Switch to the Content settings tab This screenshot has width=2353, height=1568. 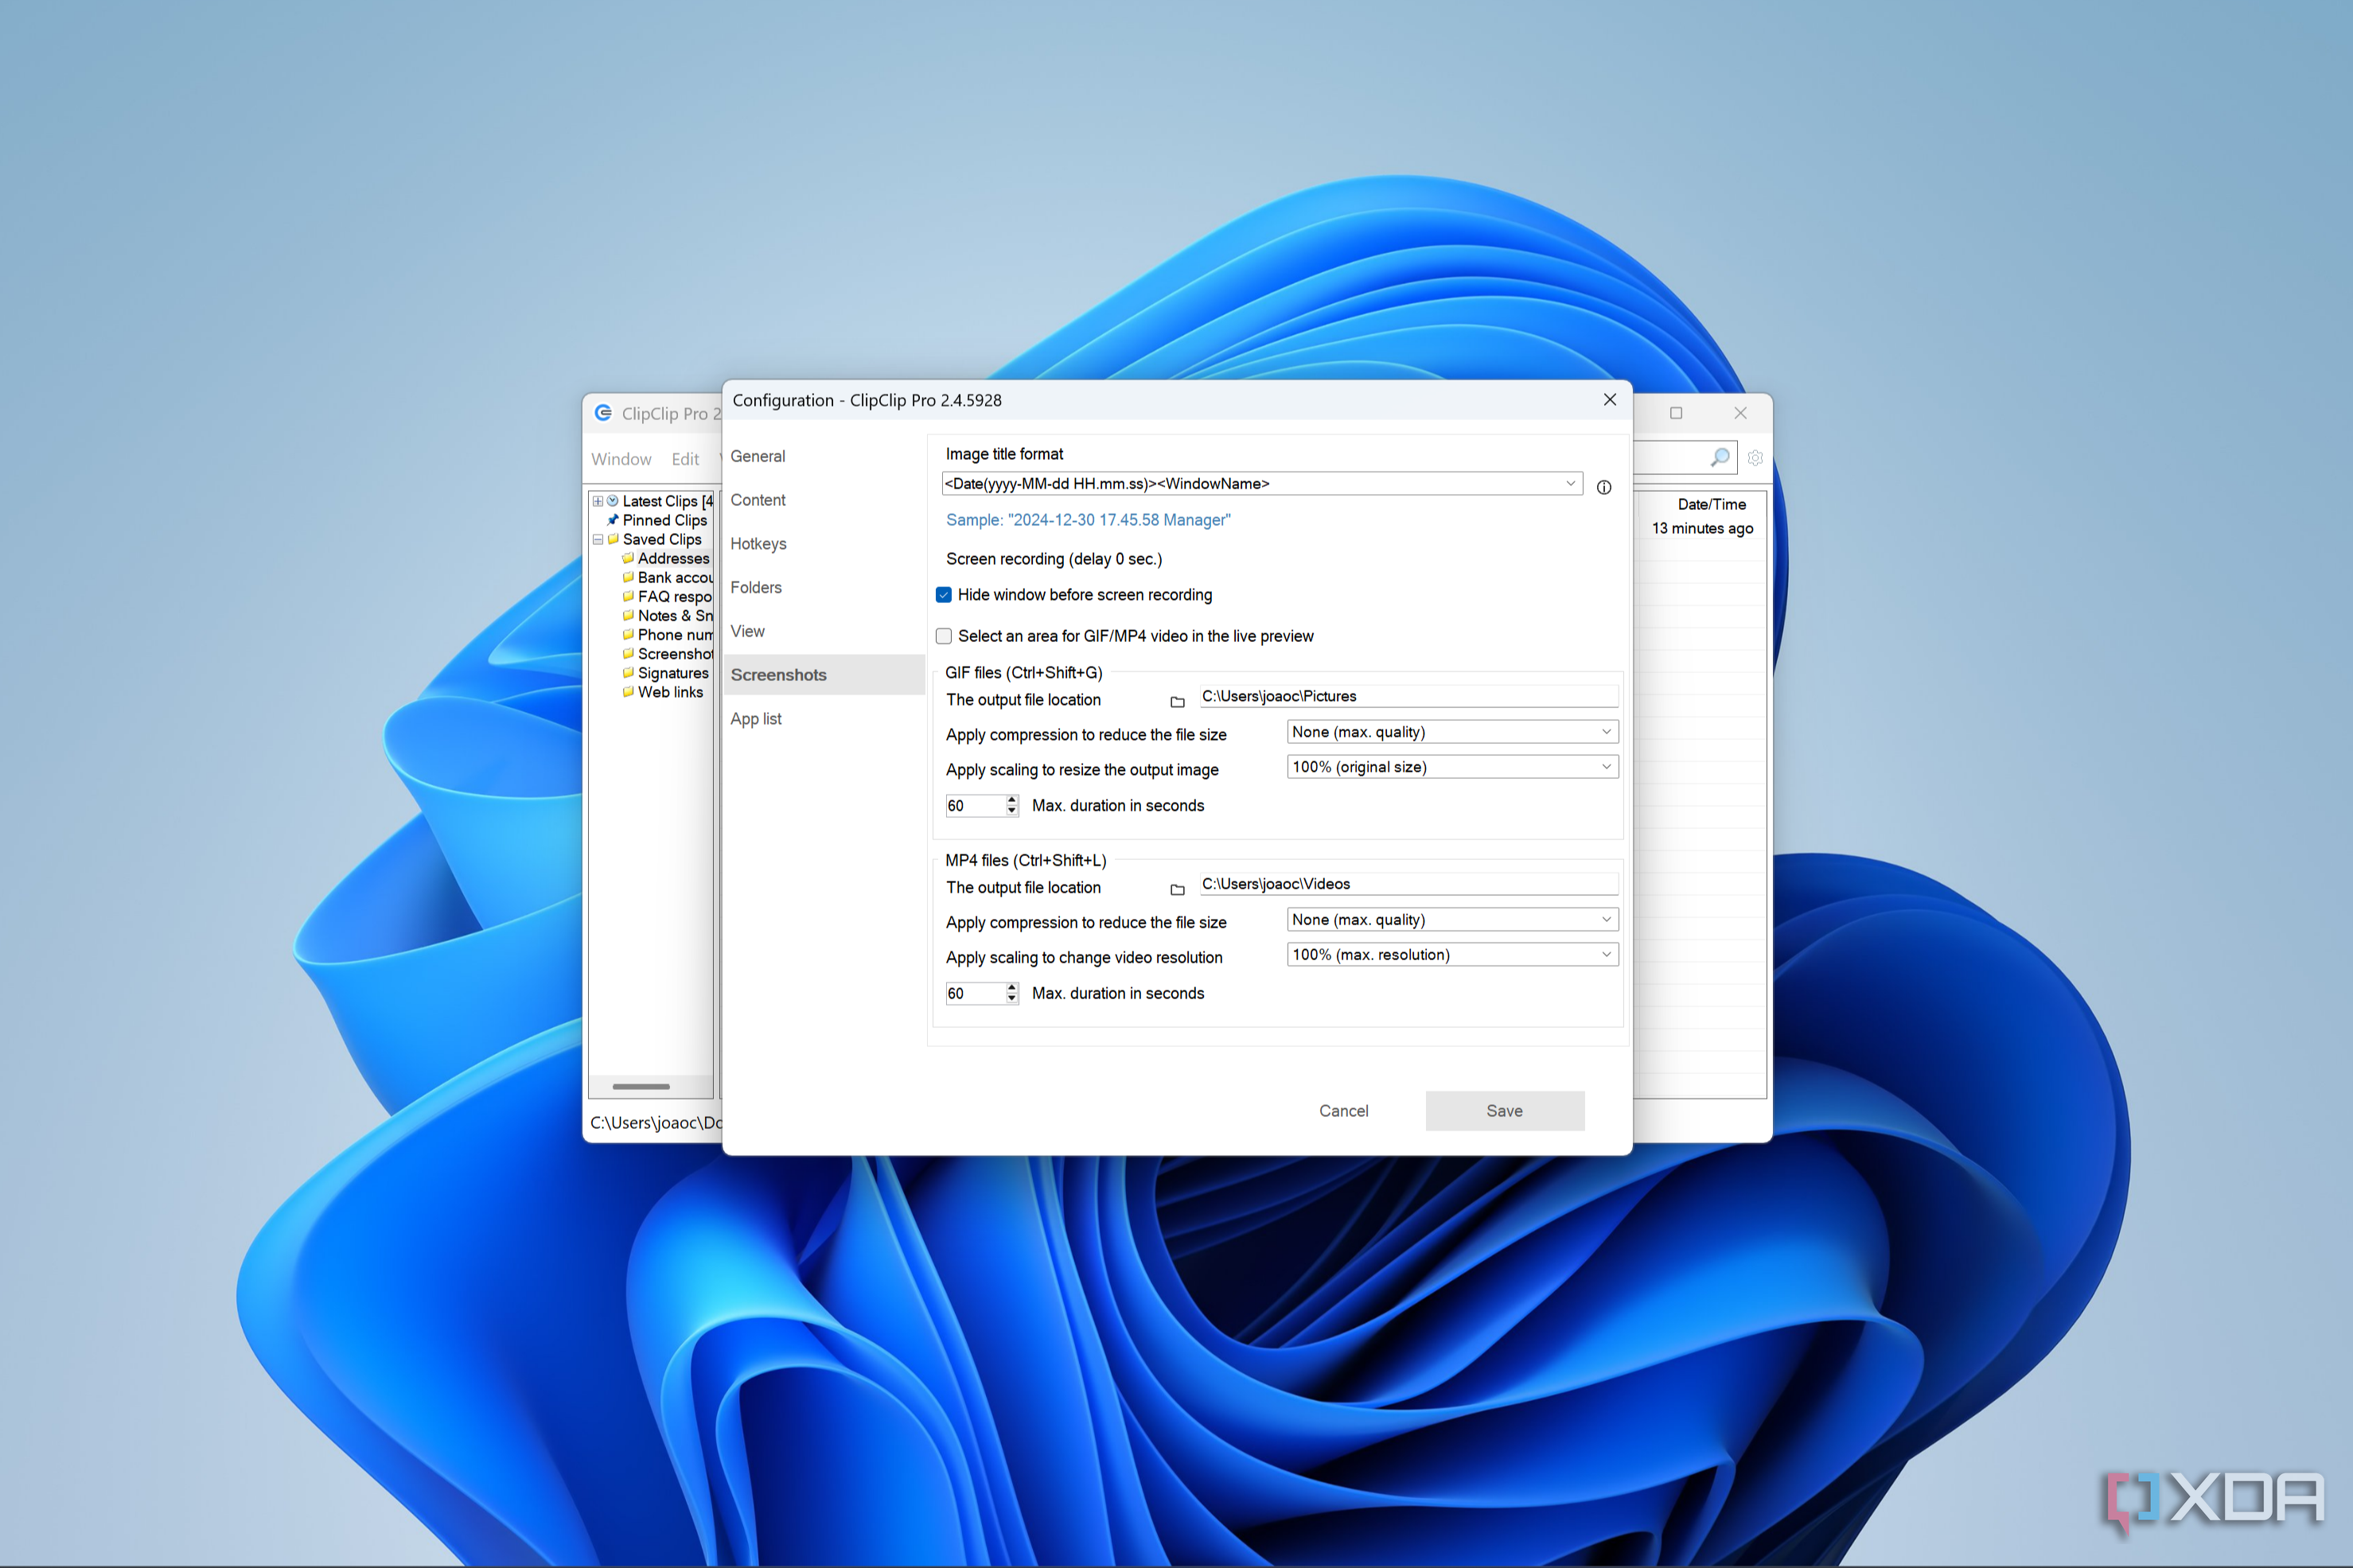click(x=758, y=500)
